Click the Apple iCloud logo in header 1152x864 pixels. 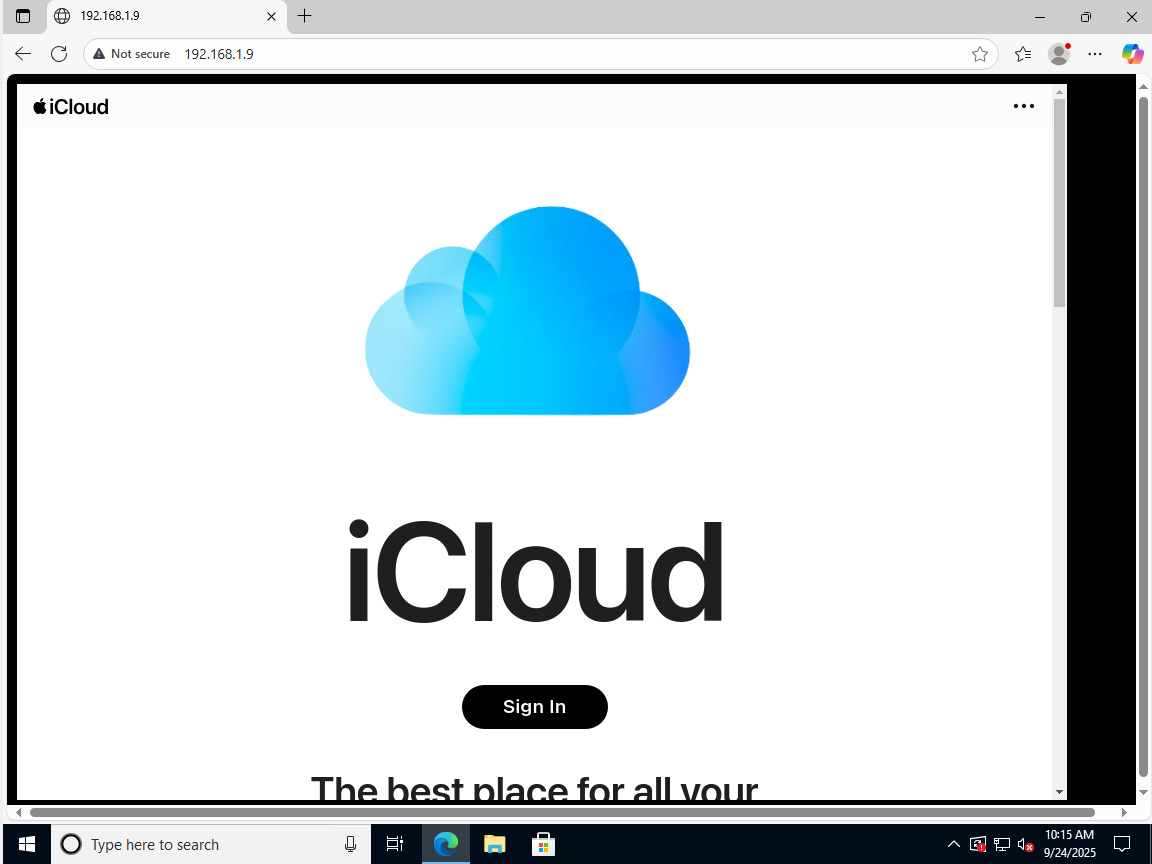click(x=71, y=107)
